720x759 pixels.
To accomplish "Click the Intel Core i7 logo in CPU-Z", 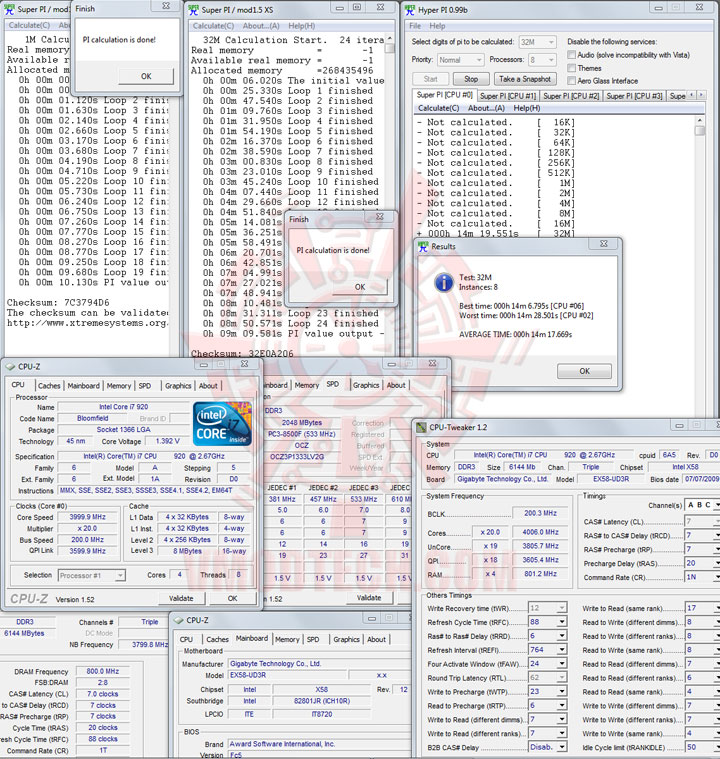I will (222, 424).
